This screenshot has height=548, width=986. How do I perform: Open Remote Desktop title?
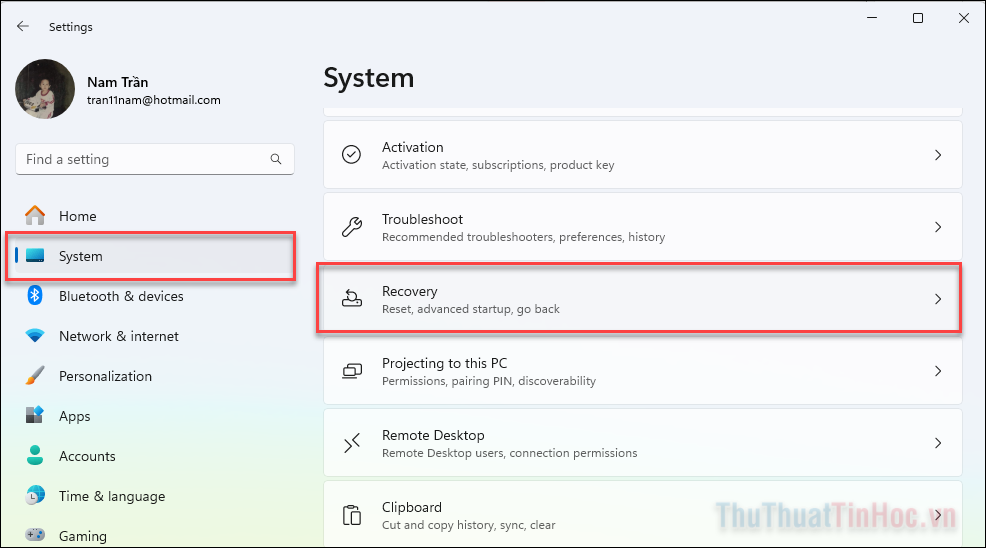[433, 435]
